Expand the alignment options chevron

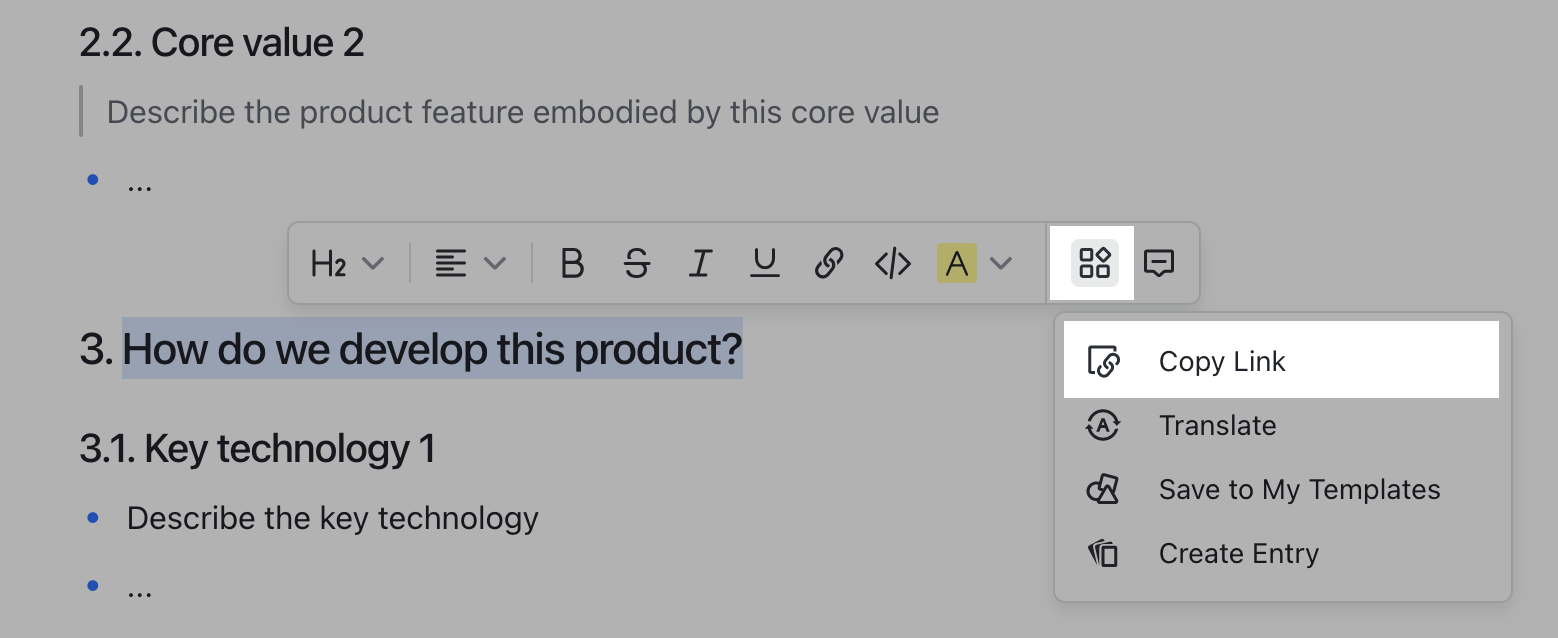point(495,263)
